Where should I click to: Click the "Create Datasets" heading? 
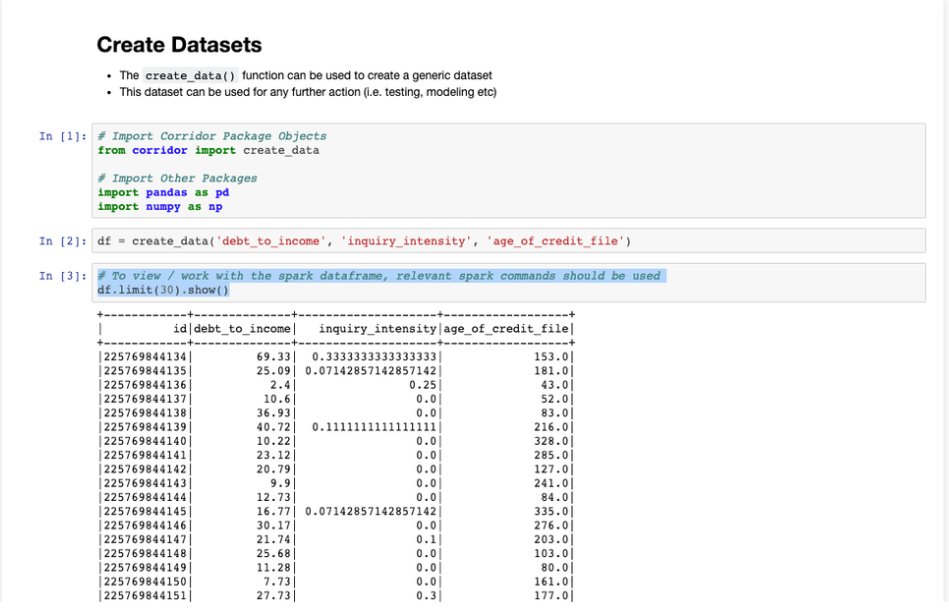point(179,45)
